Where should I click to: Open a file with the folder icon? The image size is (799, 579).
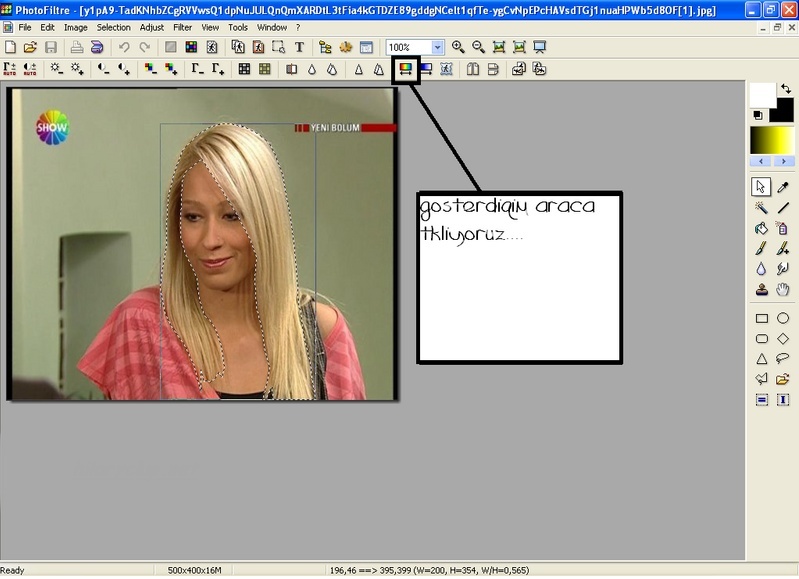(31, 47)
